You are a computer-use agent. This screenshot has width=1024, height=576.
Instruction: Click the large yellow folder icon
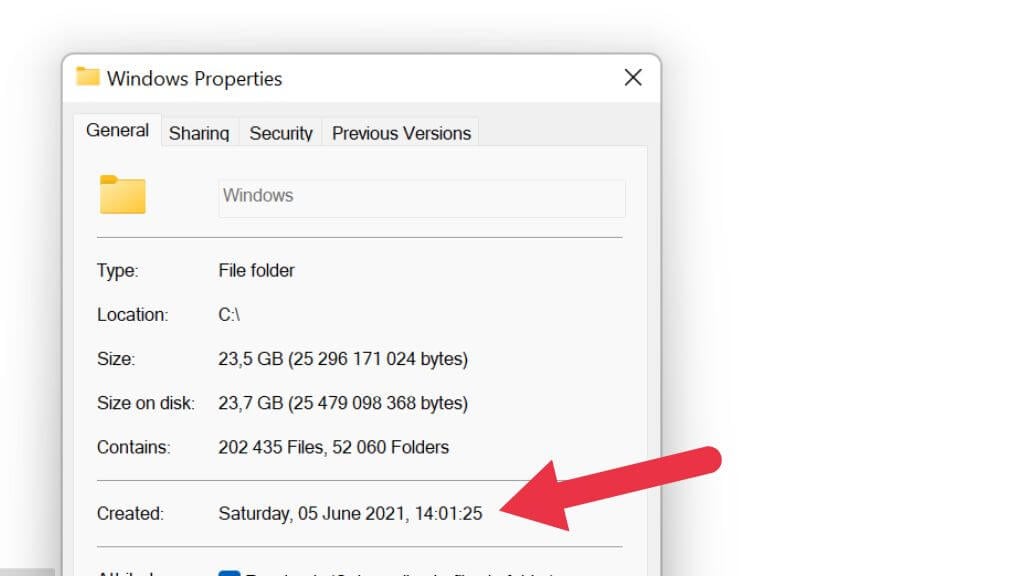(122, 195)
